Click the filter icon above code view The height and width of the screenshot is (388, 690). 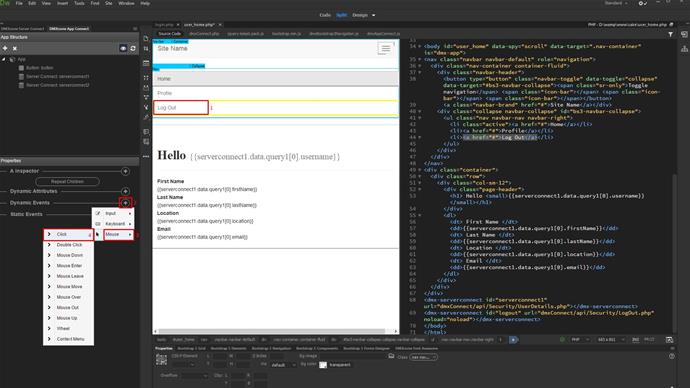click(x=670, y=34)
